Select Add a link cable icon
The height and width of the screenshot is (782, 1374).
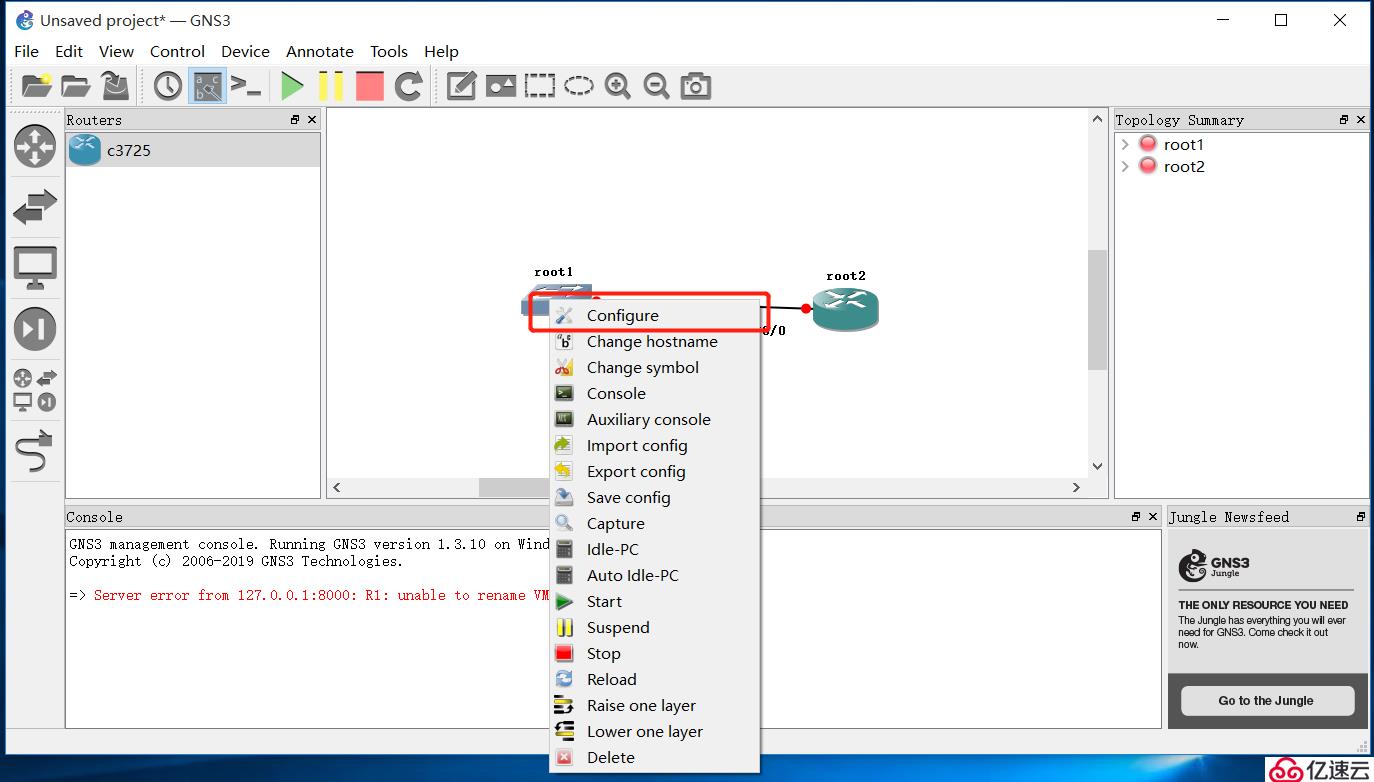click(35, 452)
